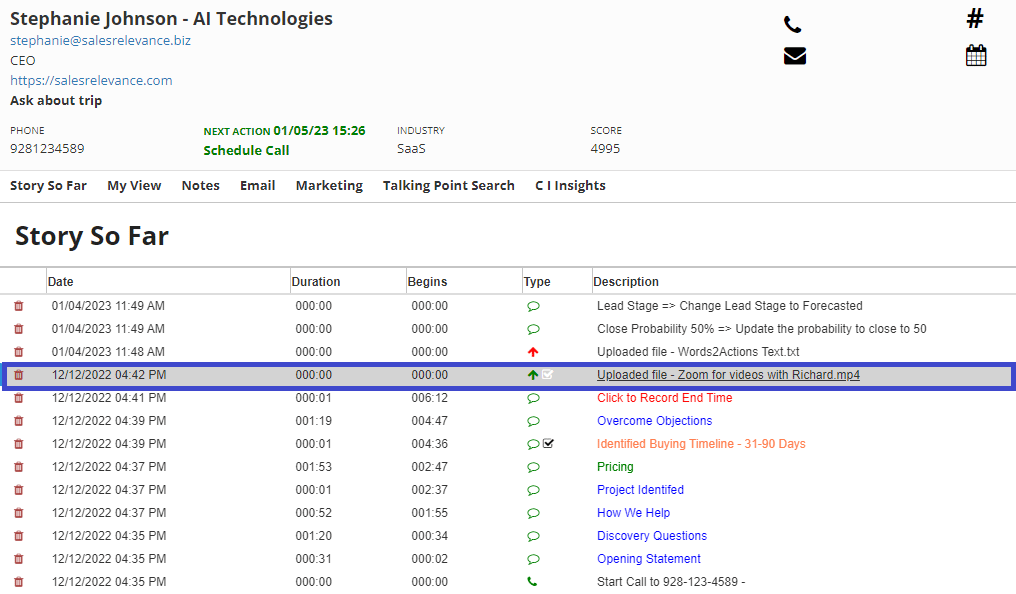This screenshot has height=594, width=1016.
Task: Click the Pricing talking point
Action: click(x=615, y=467)
